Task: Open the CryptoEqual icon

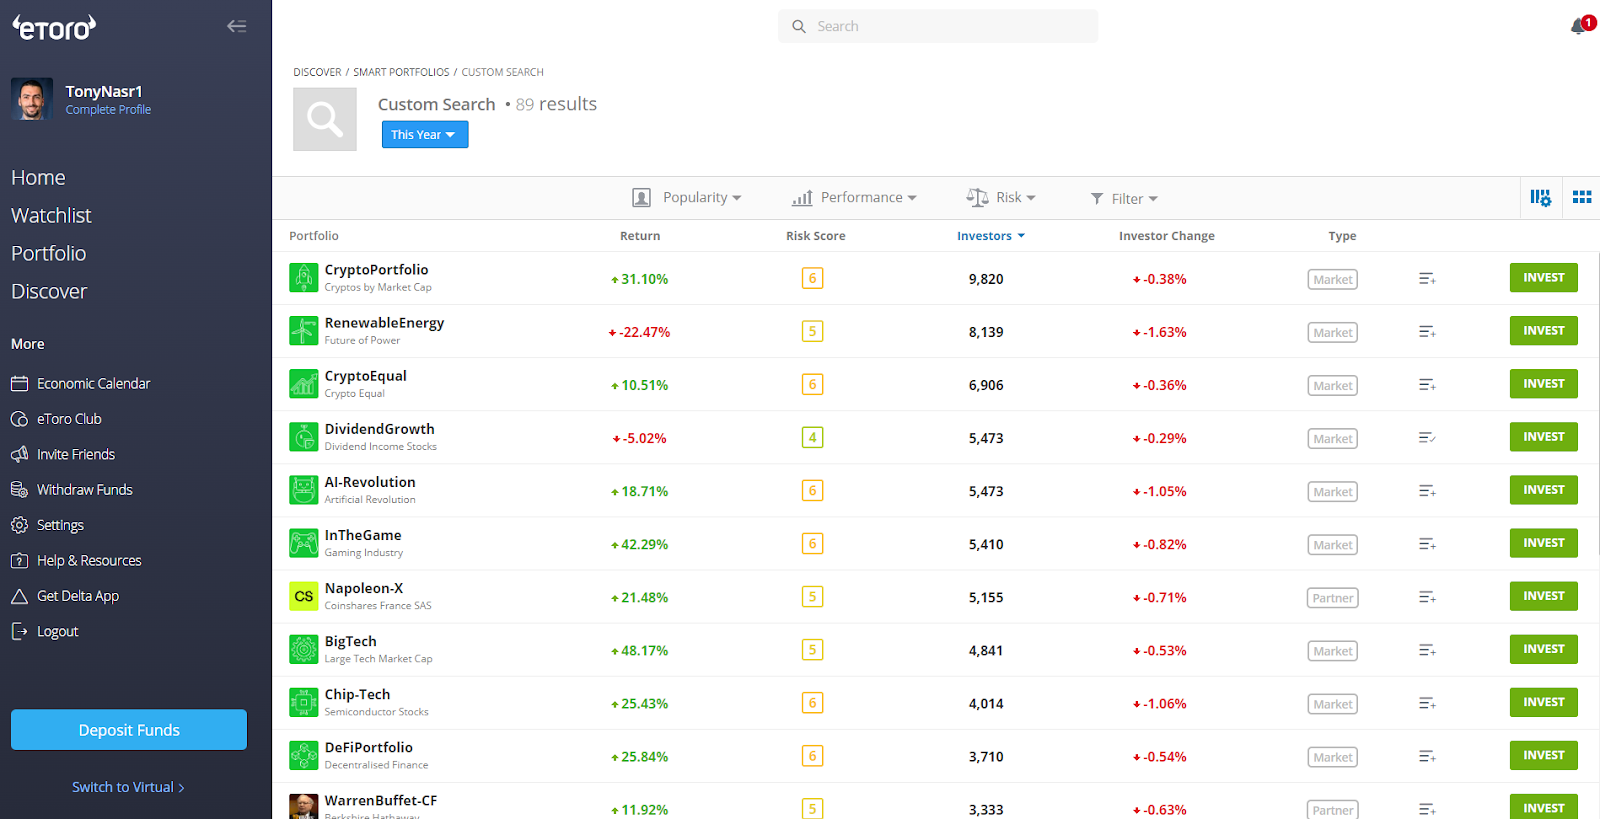Action: (303, 384)
